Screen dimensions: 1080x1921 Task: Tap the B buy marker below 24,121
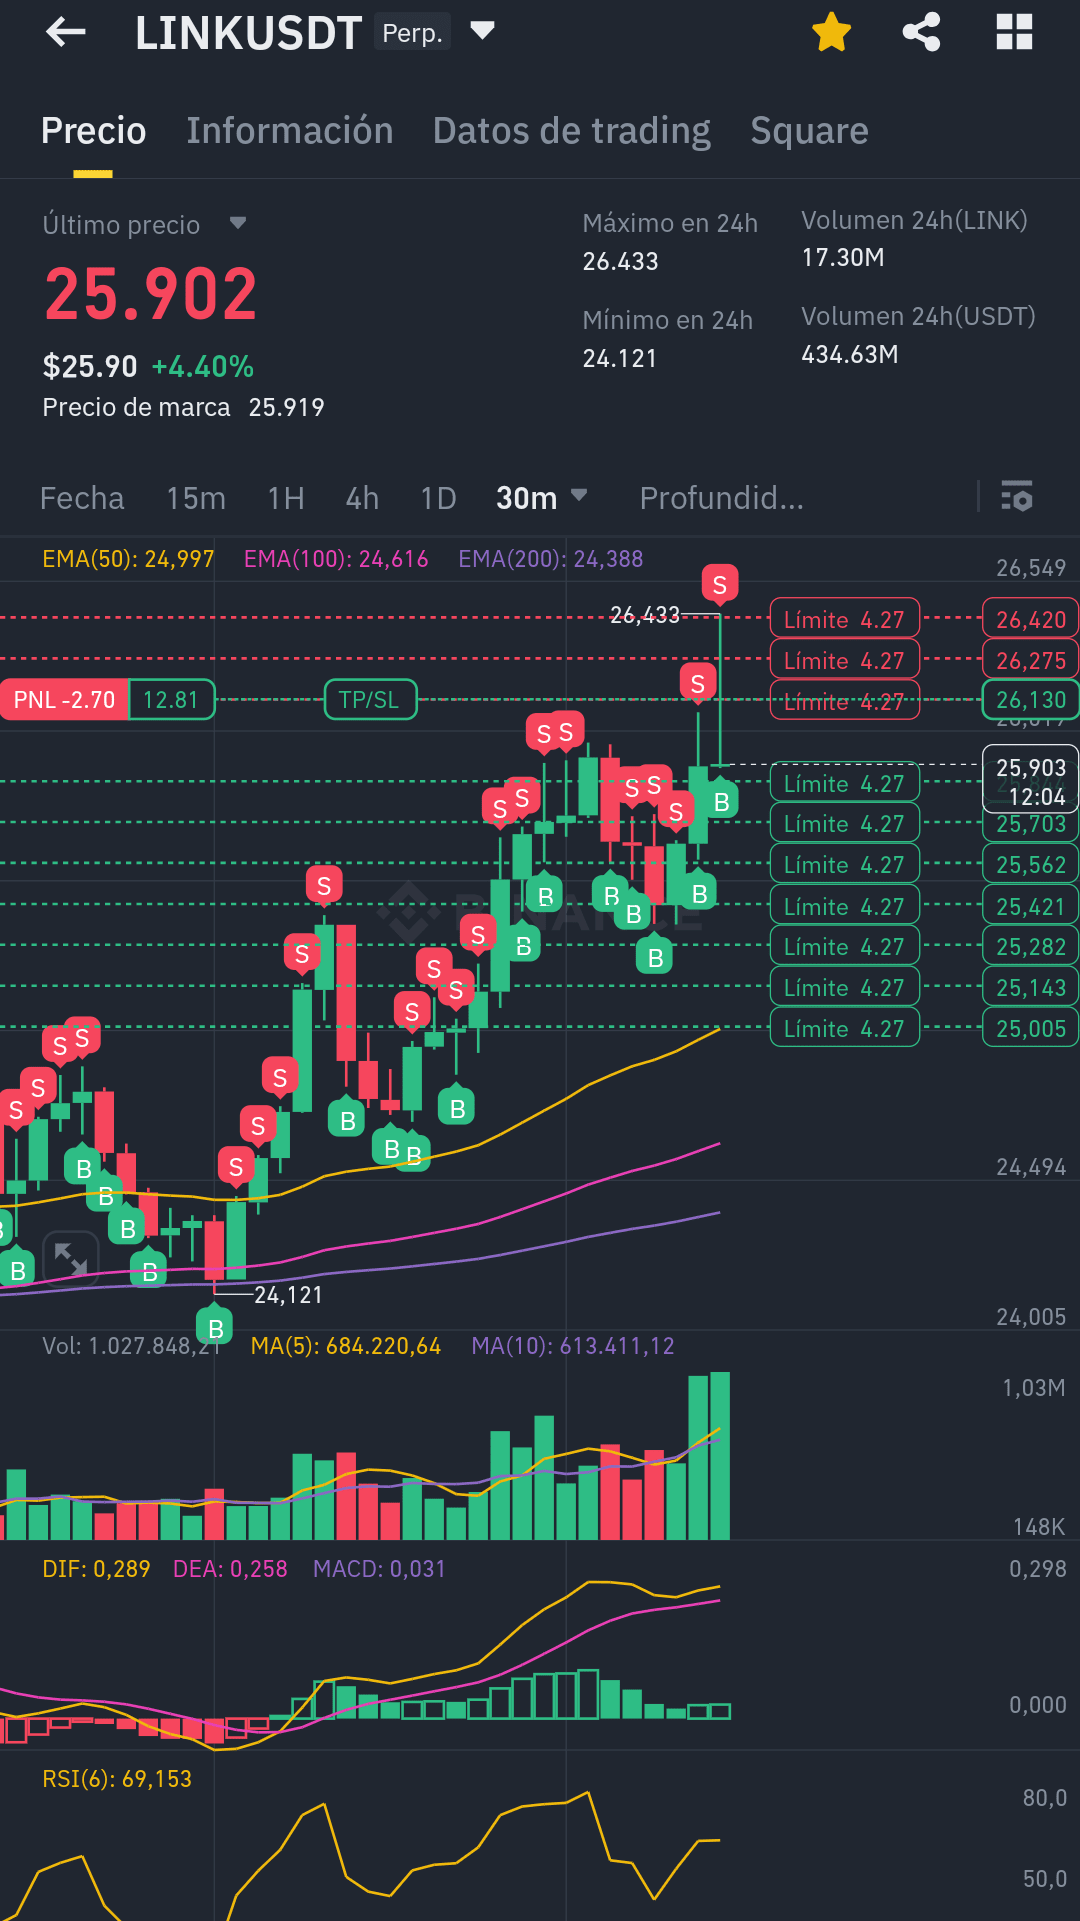[215, 1326]
